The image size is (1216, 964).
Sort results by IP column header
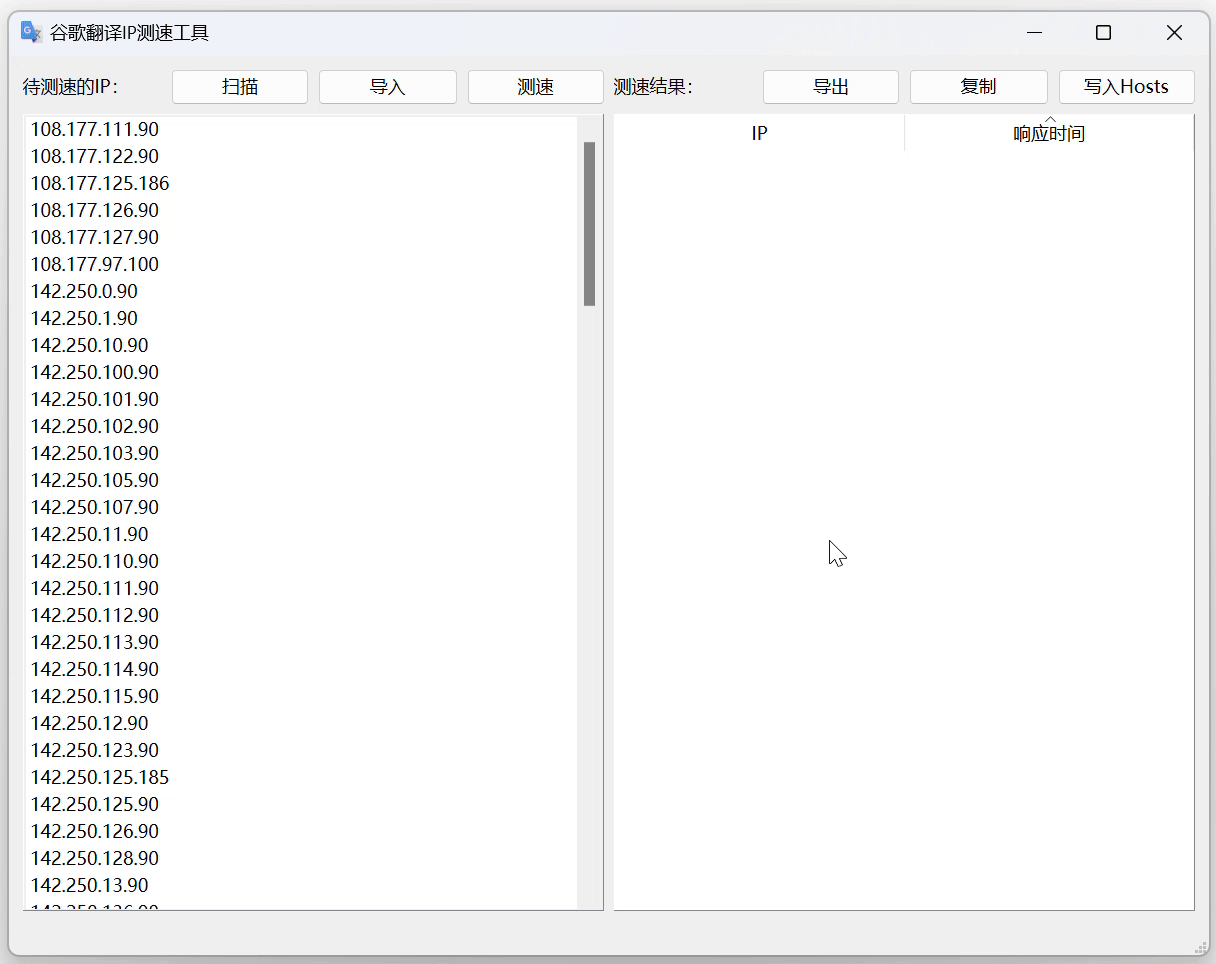pyautogui.click(x=759, y=134)
